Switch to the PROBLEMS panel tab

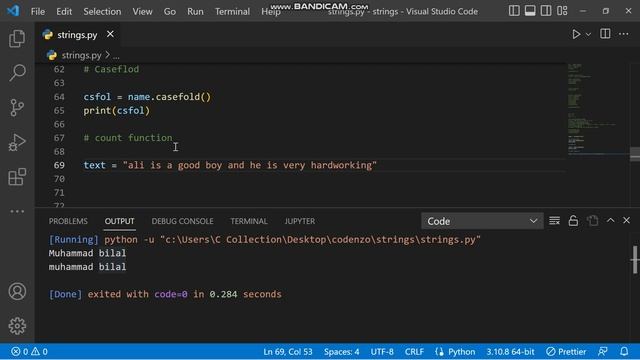[68, 221]
